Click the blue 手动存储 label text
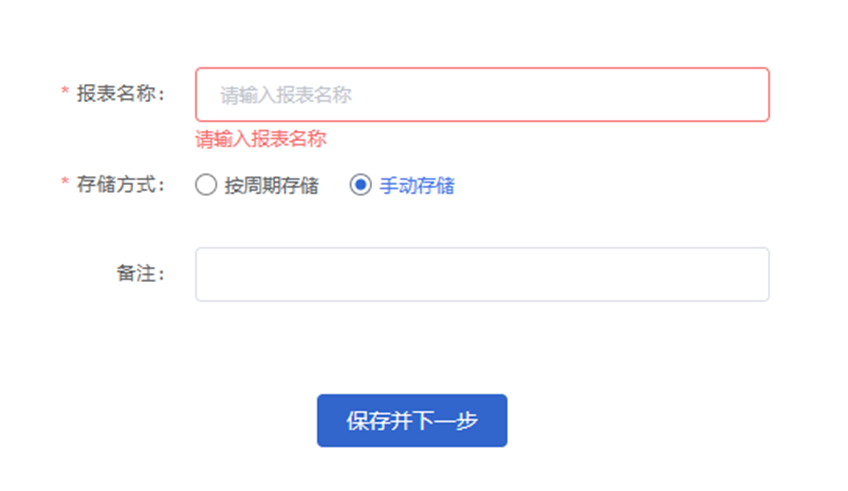Screen dimensions: 848x491 click(417, 185)
